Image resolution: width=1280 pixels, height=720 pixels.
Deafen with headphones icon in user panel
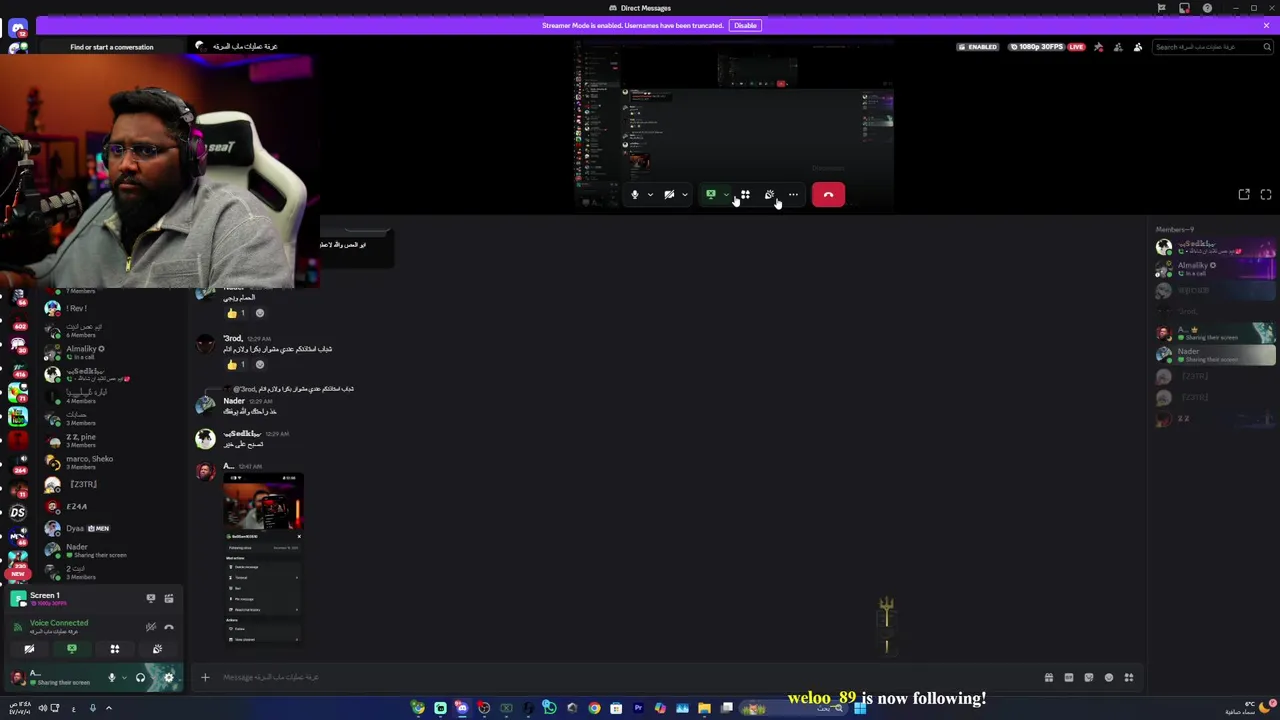[140, 677]
